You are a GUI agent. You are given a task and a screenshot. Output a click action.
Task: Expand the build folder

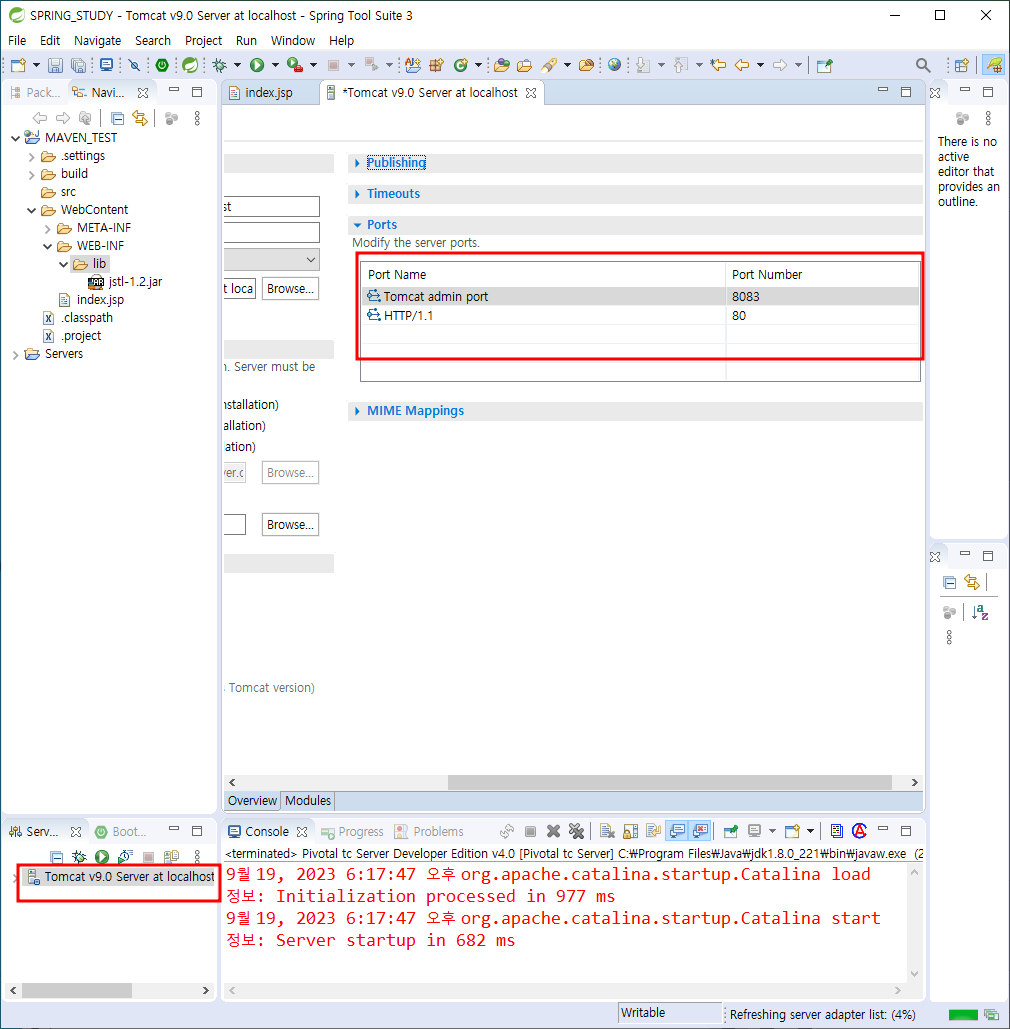[32, 174]
